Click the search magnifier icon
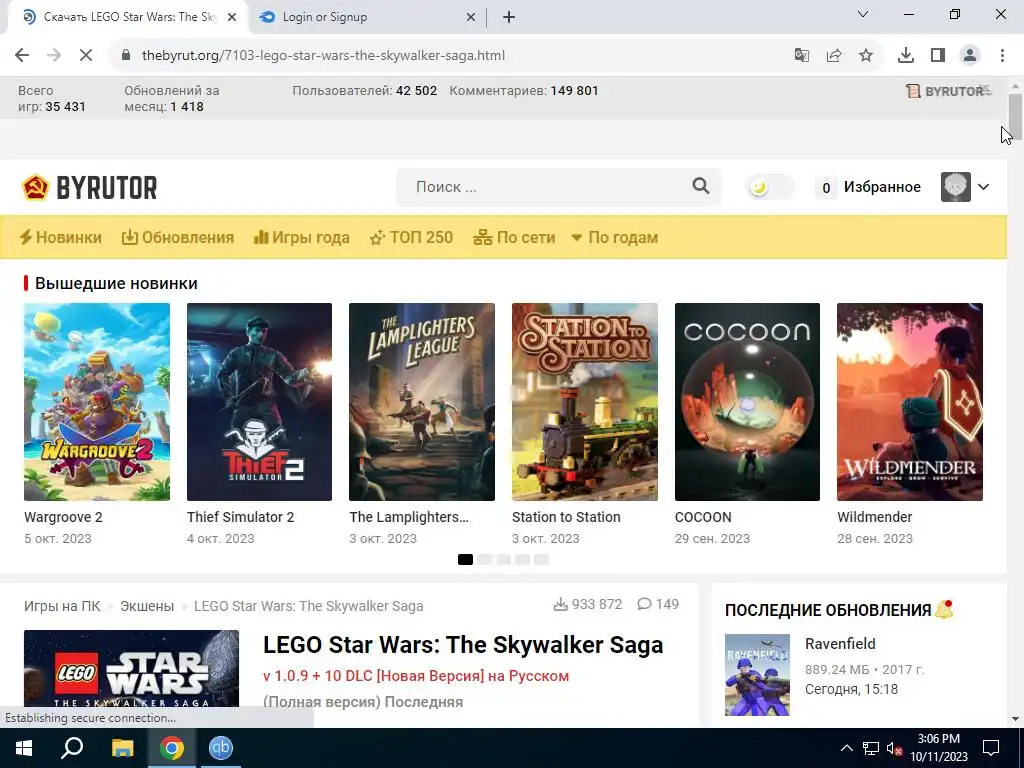1024x768 pixels. (x=701, y=186)
